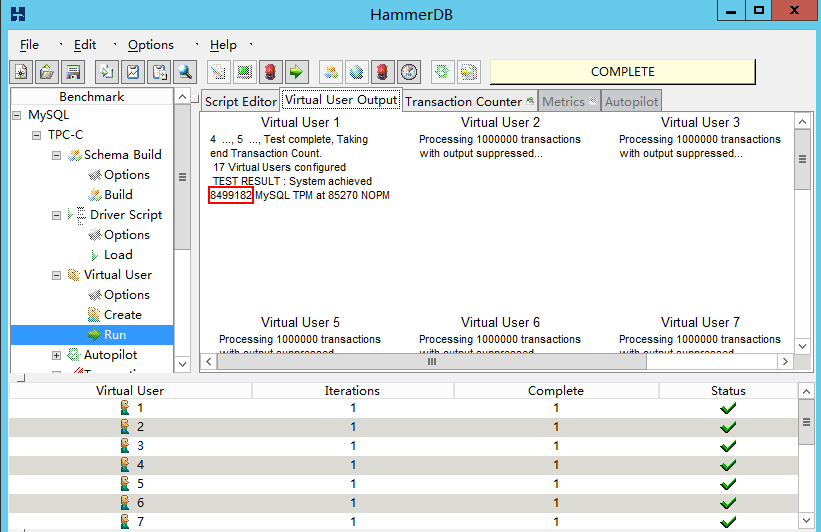Click the new document toolbar icon
Viewport: 821px width, 532px height.
(x=21, y=72)
